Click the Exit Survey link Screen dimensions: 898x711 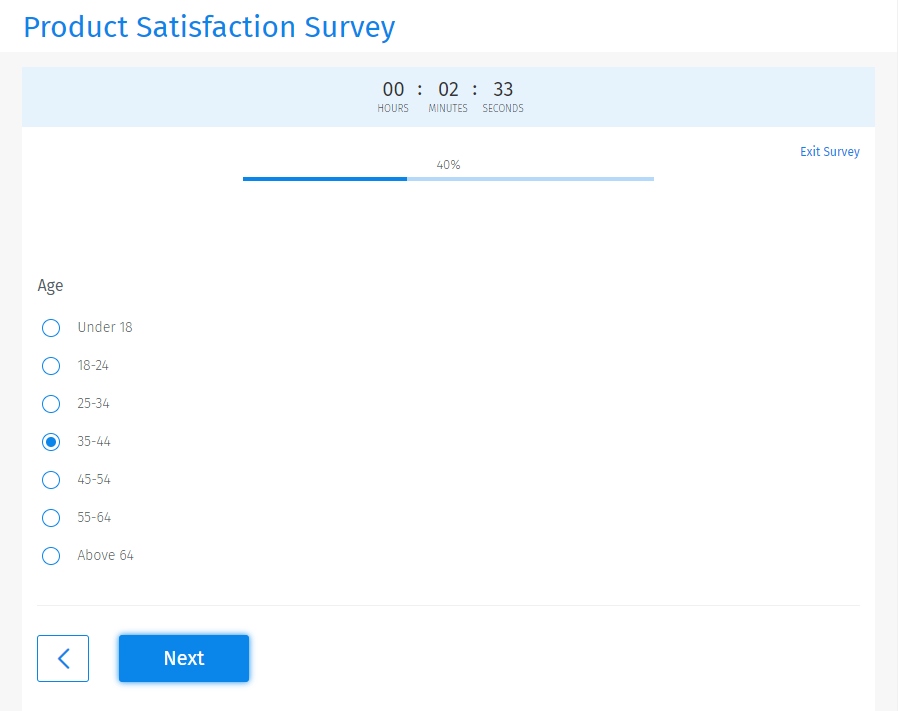coord(829,151)
